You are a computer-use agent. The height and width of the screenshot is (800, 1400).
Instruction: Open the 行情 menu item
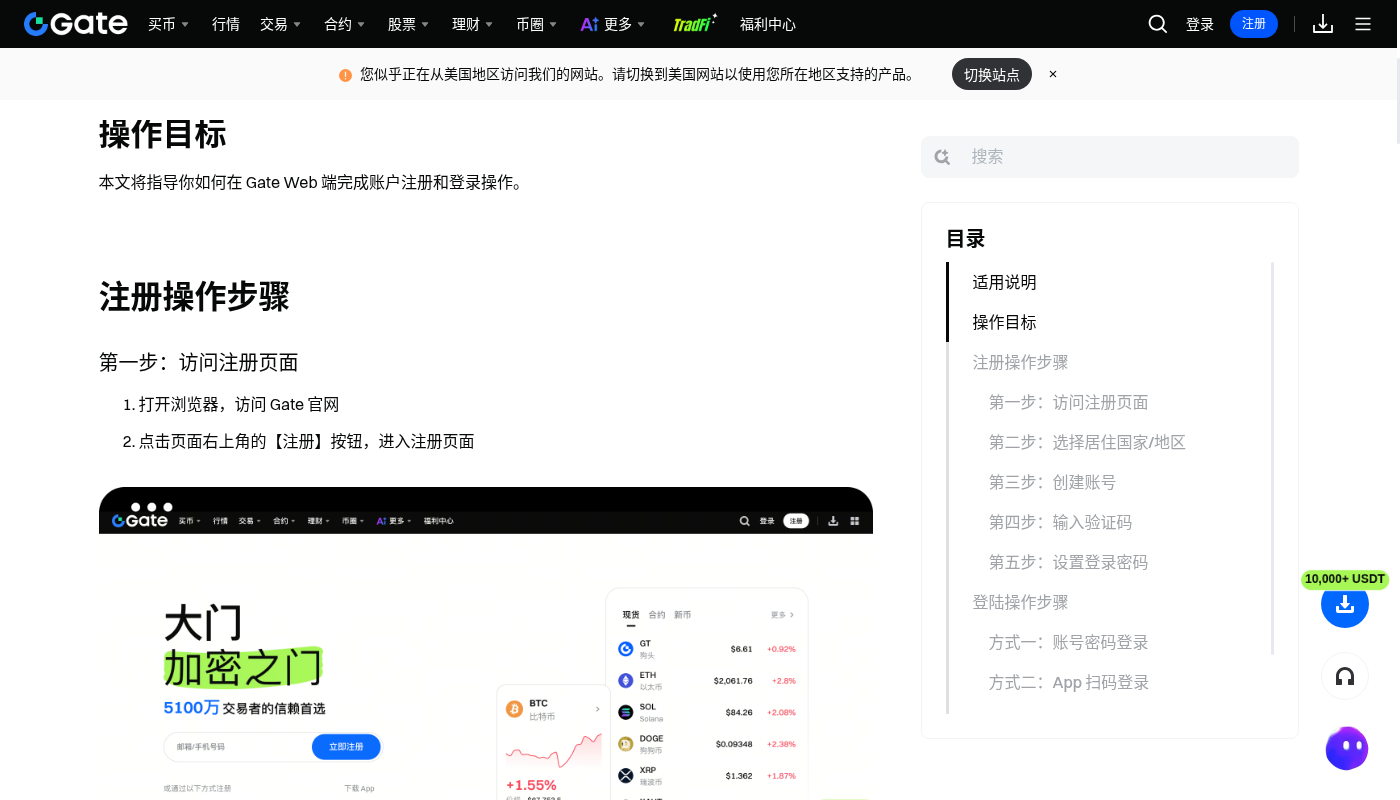[x=226, y=24]
